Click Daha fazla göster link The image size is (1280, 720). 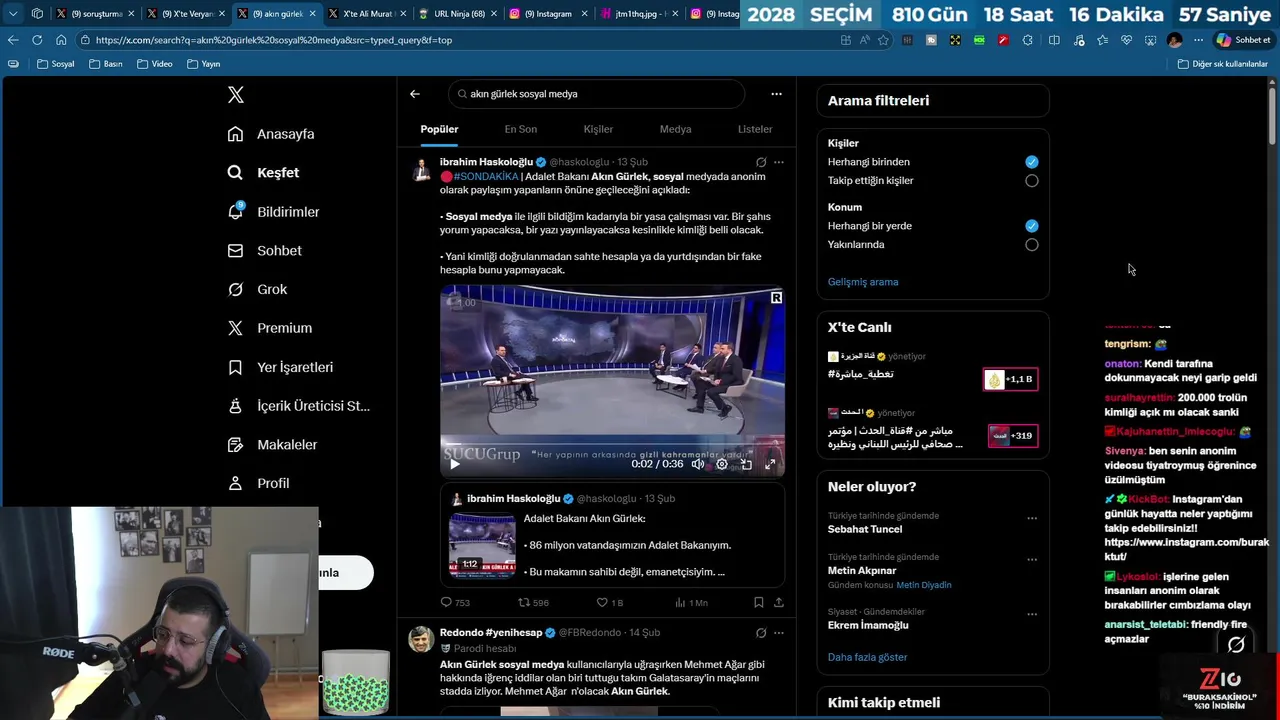(x=867, y=658)
